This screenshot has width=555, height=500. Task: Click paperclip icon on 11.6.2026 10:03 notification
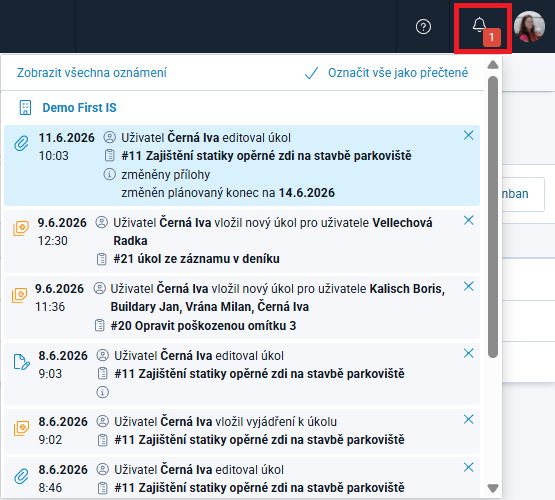click(21, 143)
